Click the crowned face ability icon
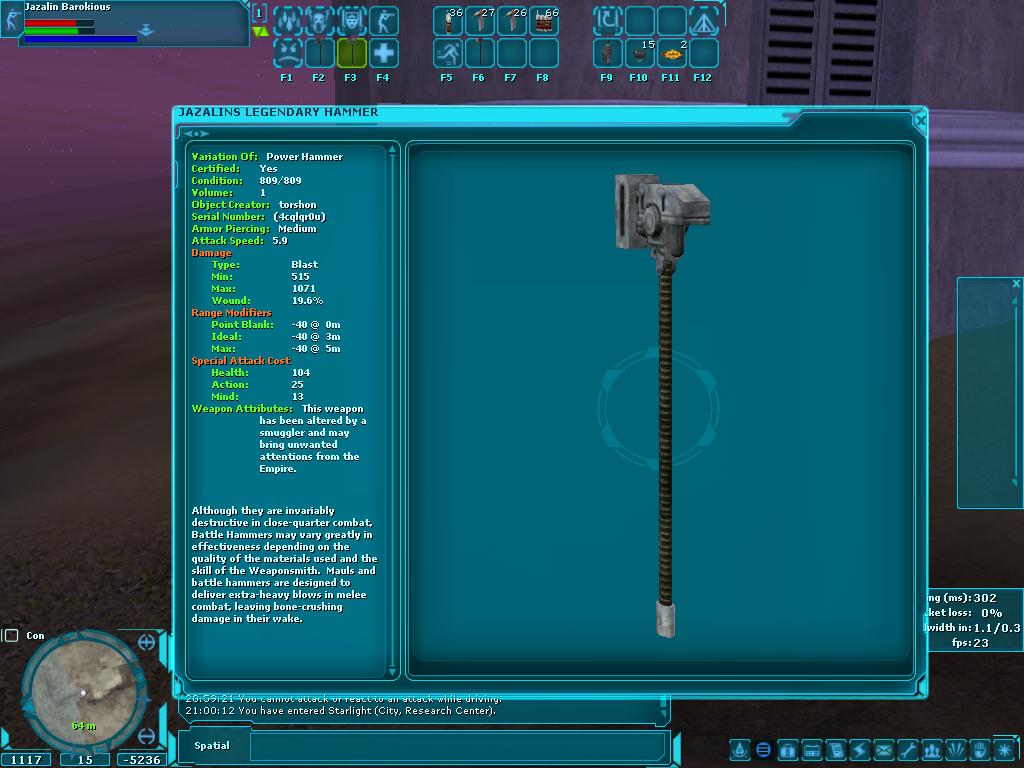The image size is (1024, 768). (351, 21)
